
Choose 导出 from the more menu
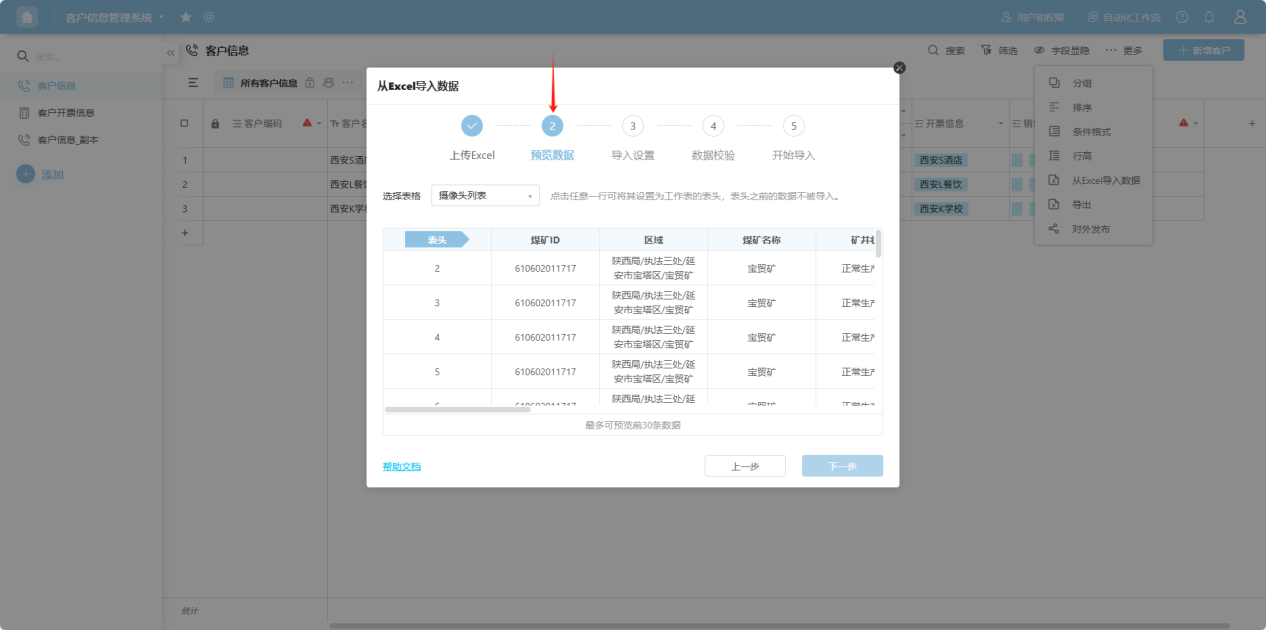pos(1082,204)
